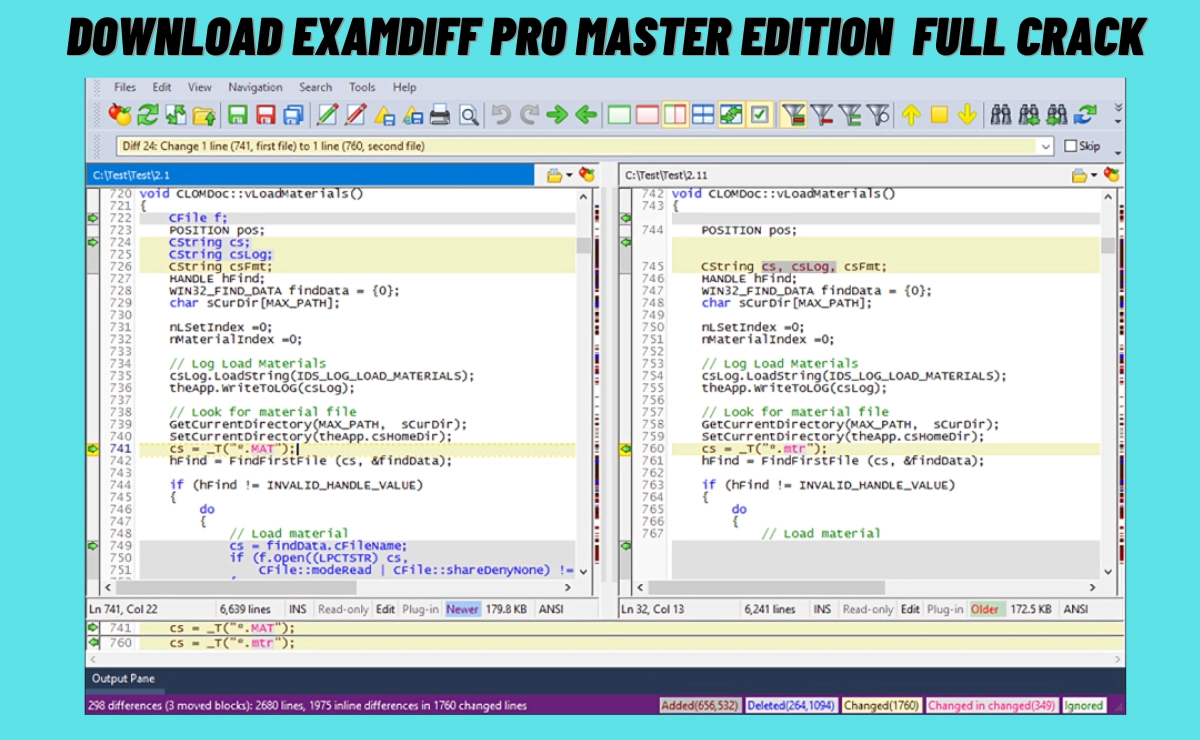Click the green Save first file icon
The width and height of the screenshot is (1200, 740).
237,115
